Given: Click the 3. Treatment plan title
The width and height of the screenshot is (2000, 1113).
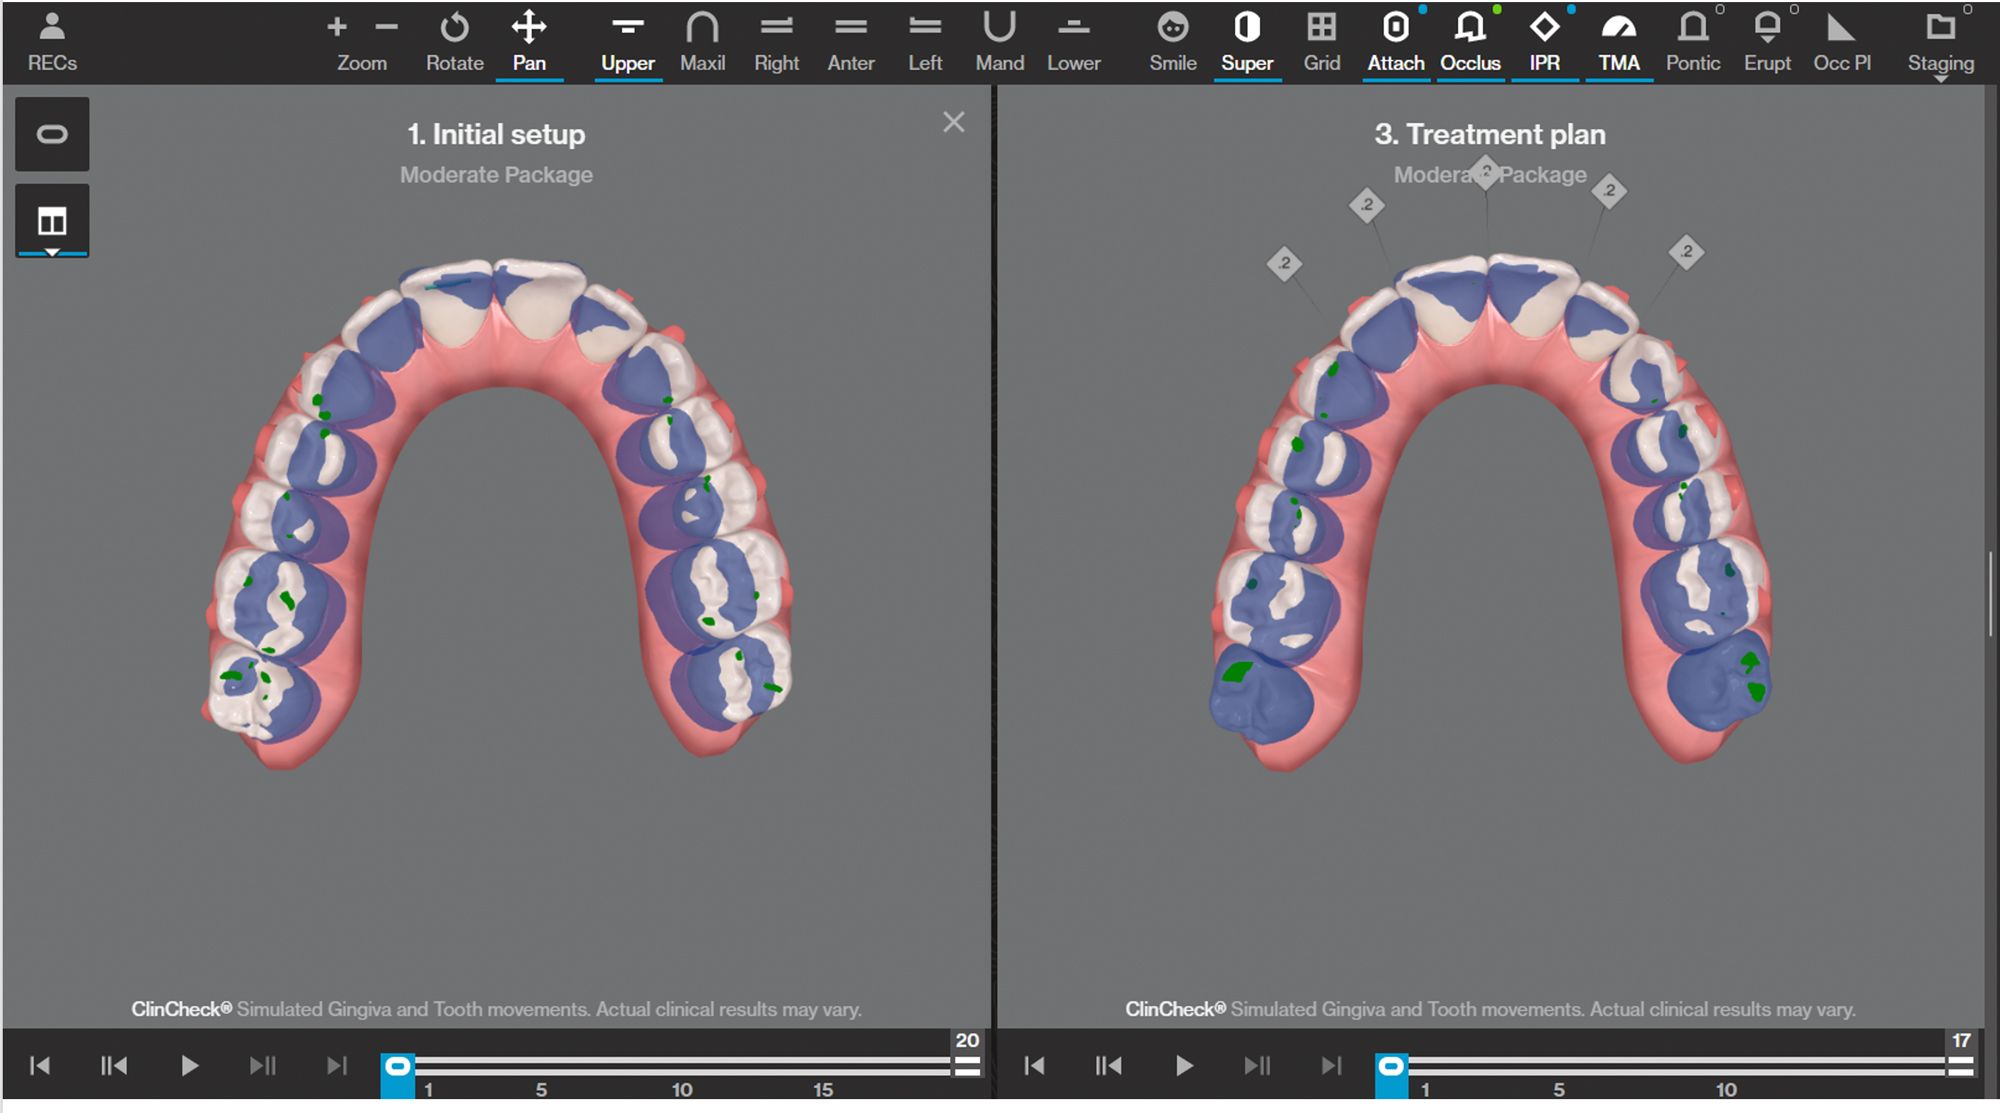Looking at the screenshot, I should coord(1490,134).
